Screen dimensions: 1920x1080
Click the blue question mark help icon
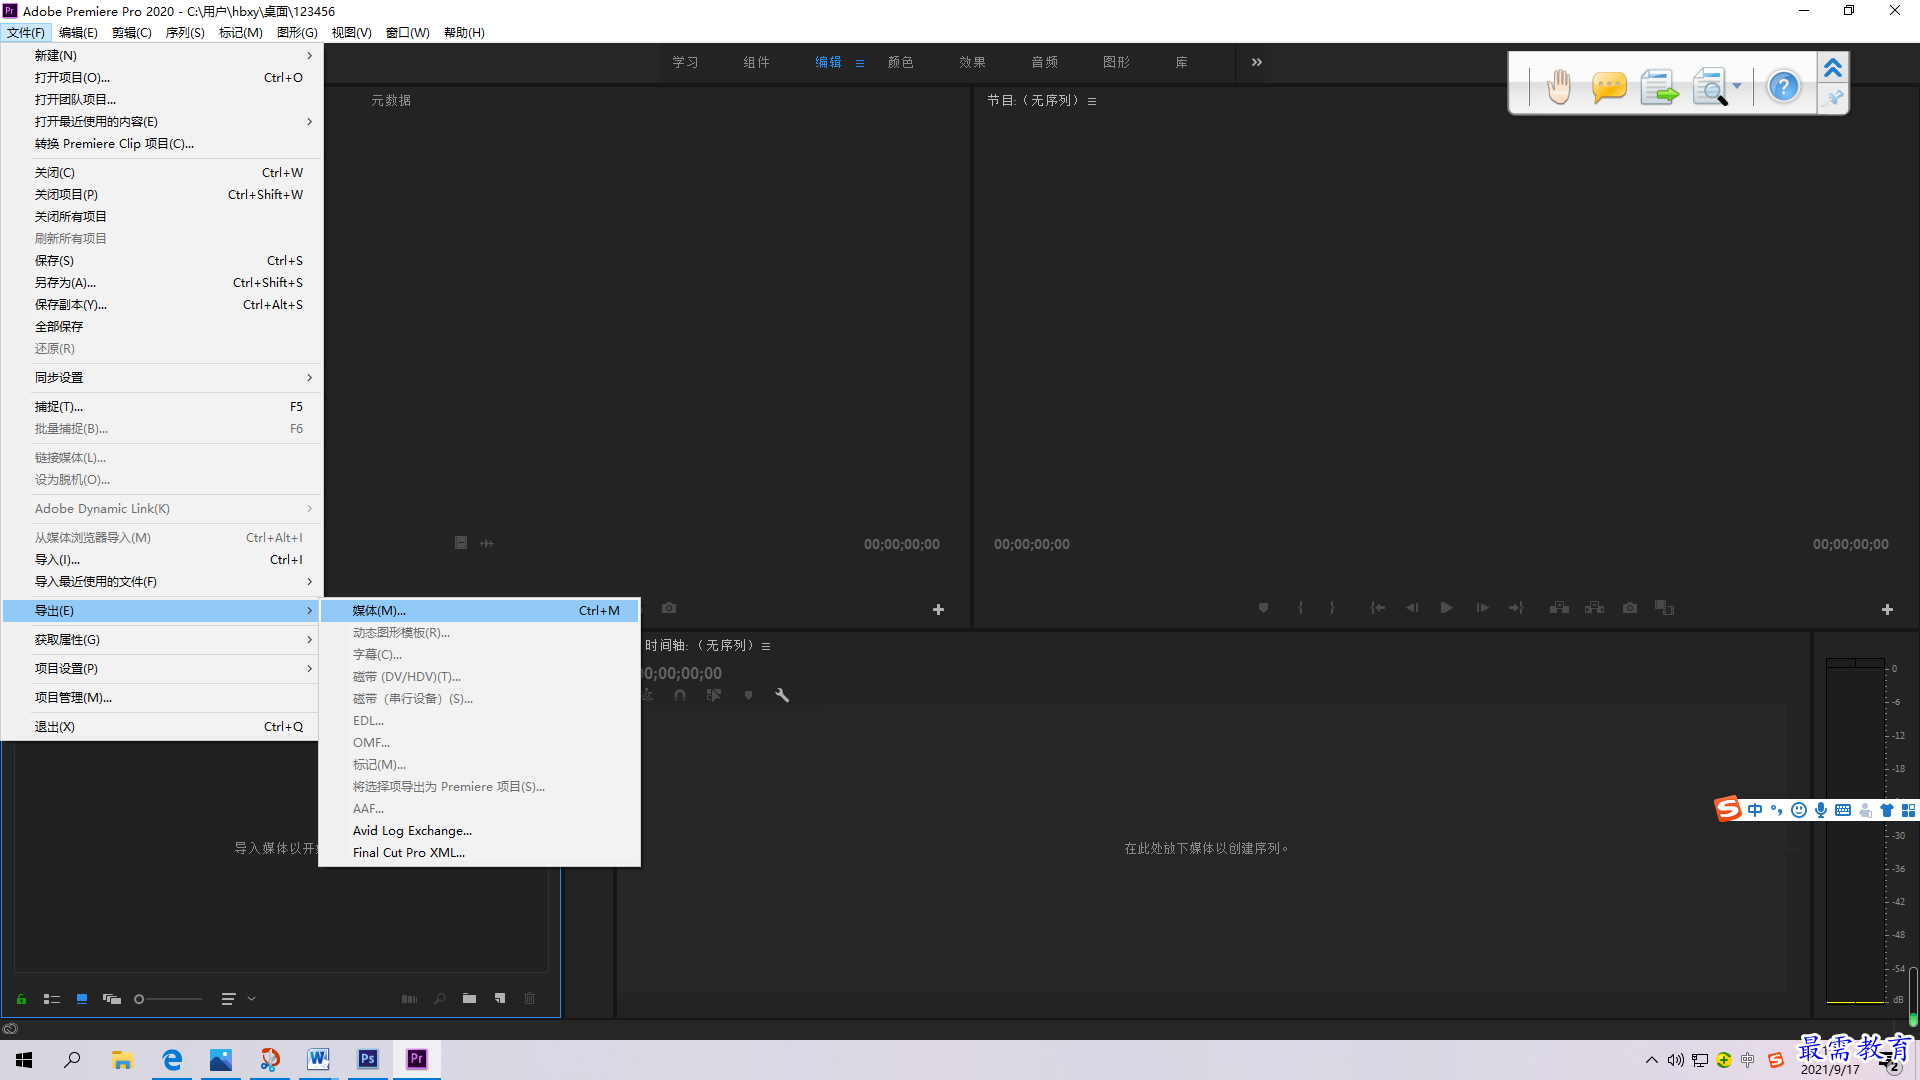tap(1783, 87)
